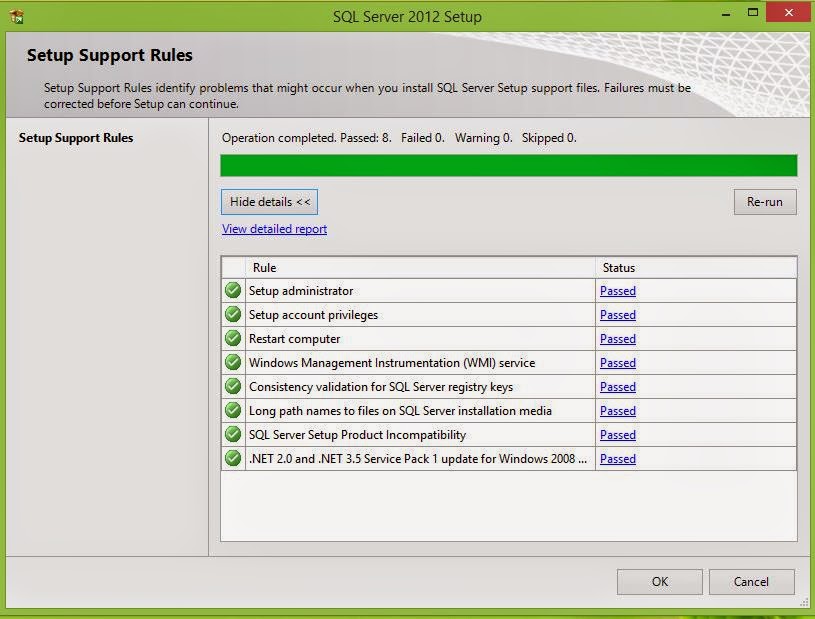Select Setup Support Rules step in left pane
This screenshot has width=815, height=619.
76,138
